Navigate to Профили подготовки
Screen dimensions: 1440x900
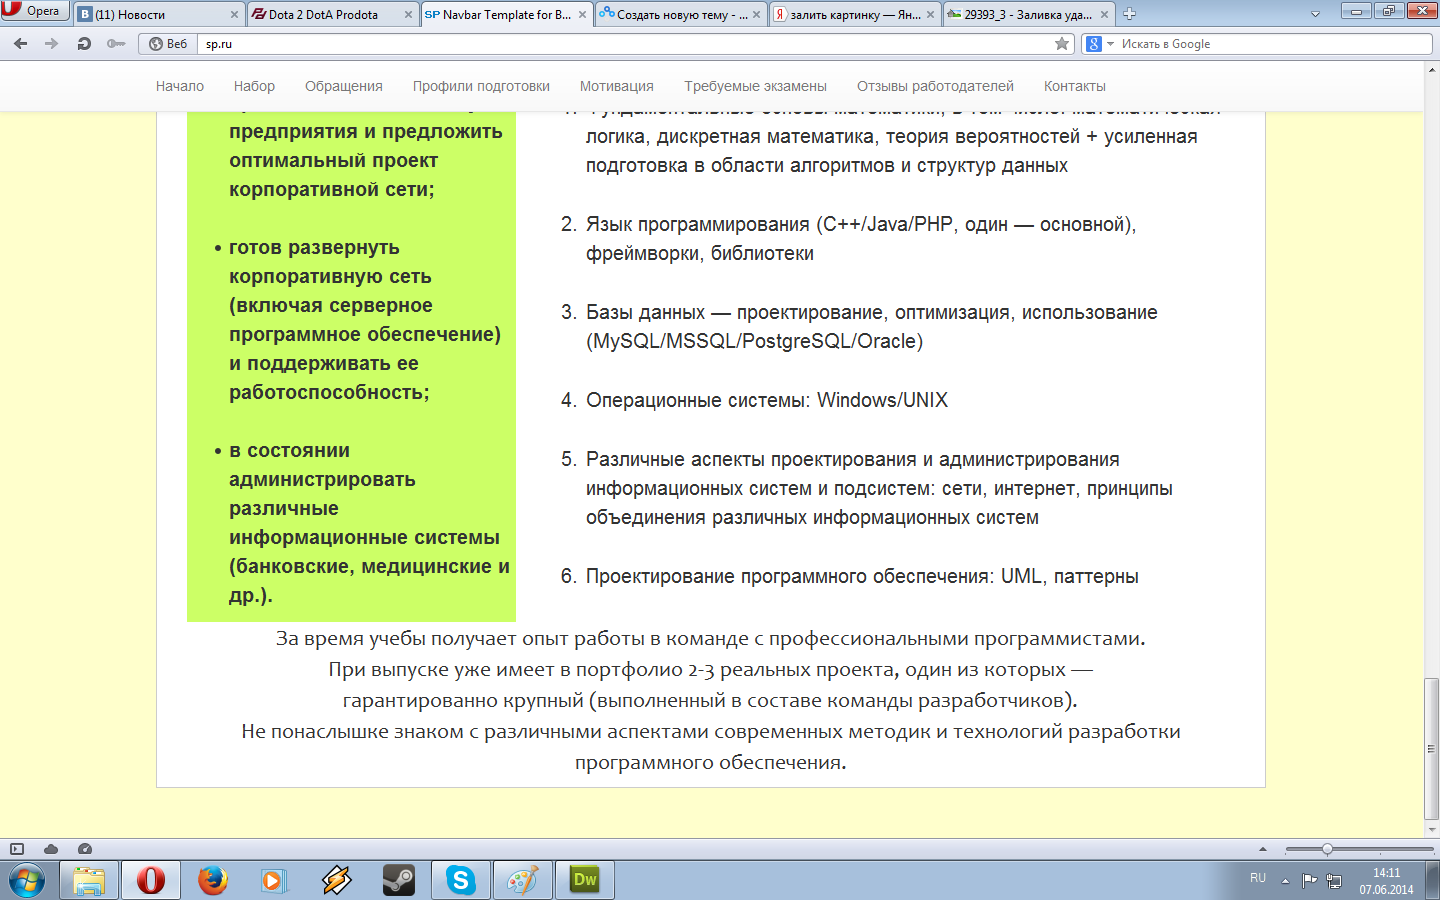tap(481, 86)
